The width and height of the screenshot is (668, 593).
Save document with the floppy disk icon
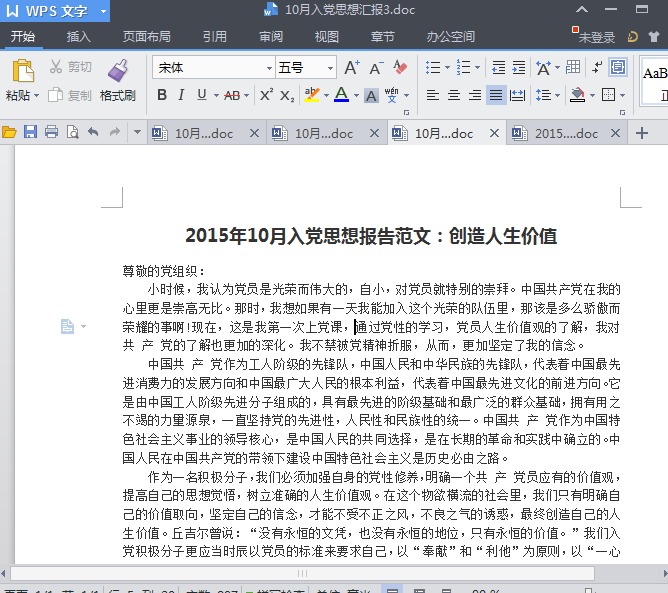pos(30,132)
